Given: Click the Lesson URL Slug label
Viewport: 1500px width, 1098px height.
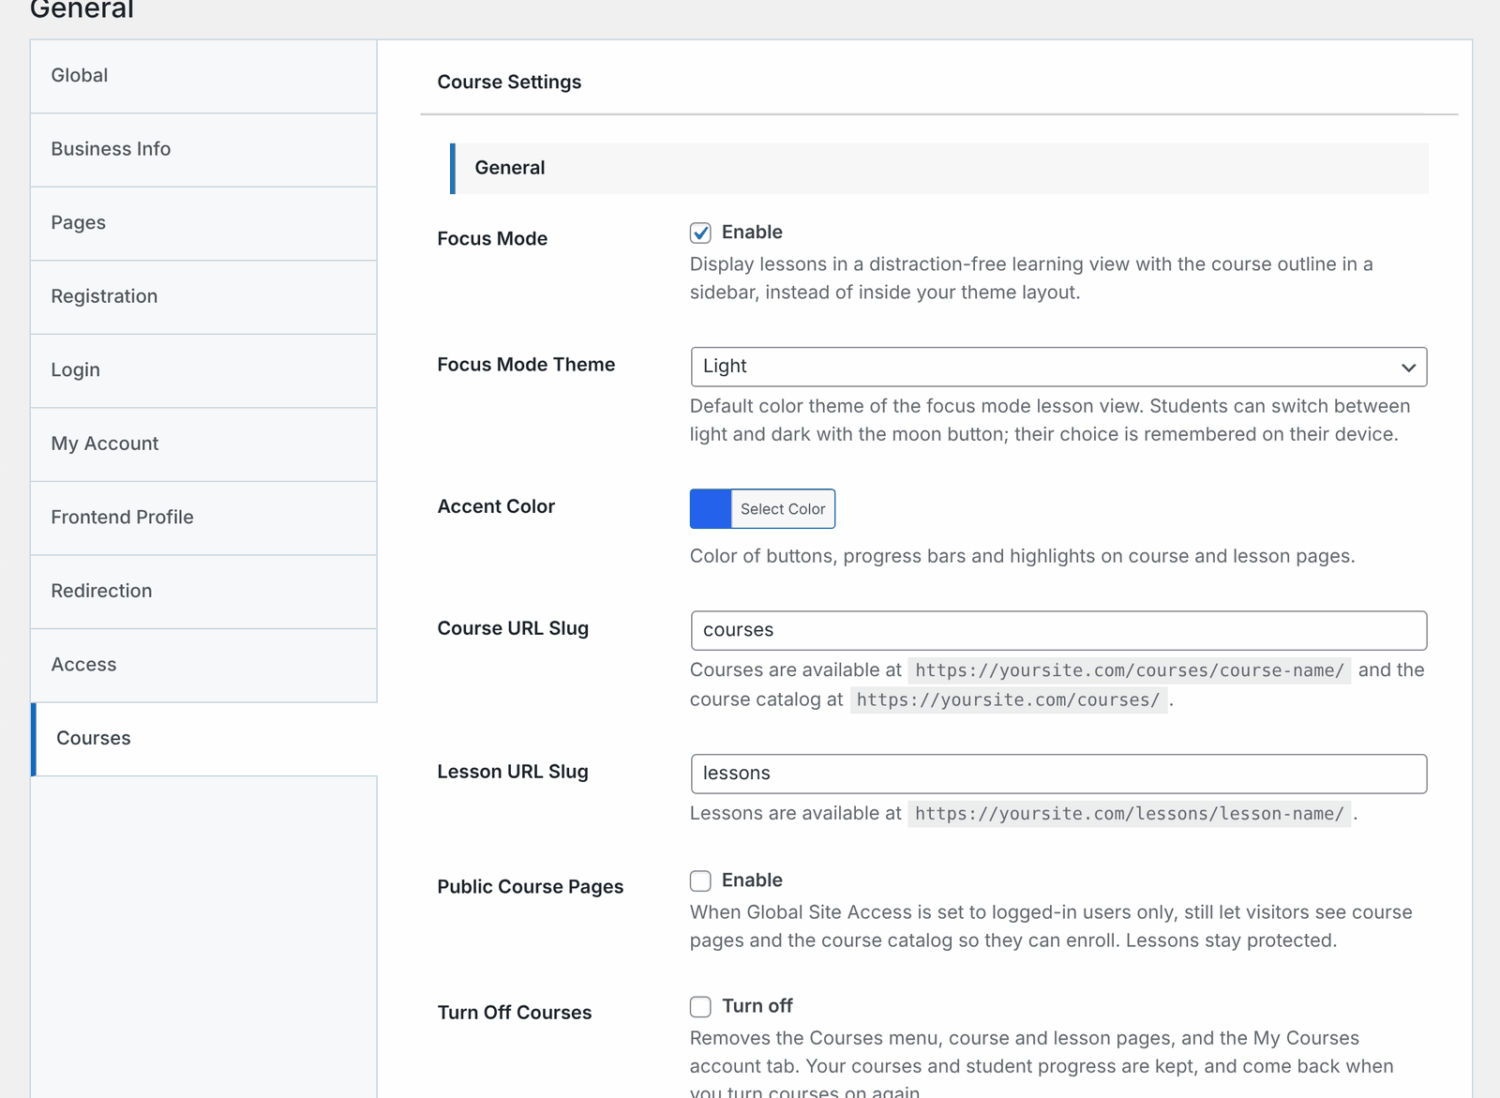Looking at the screenshot, I should (513, 772).
